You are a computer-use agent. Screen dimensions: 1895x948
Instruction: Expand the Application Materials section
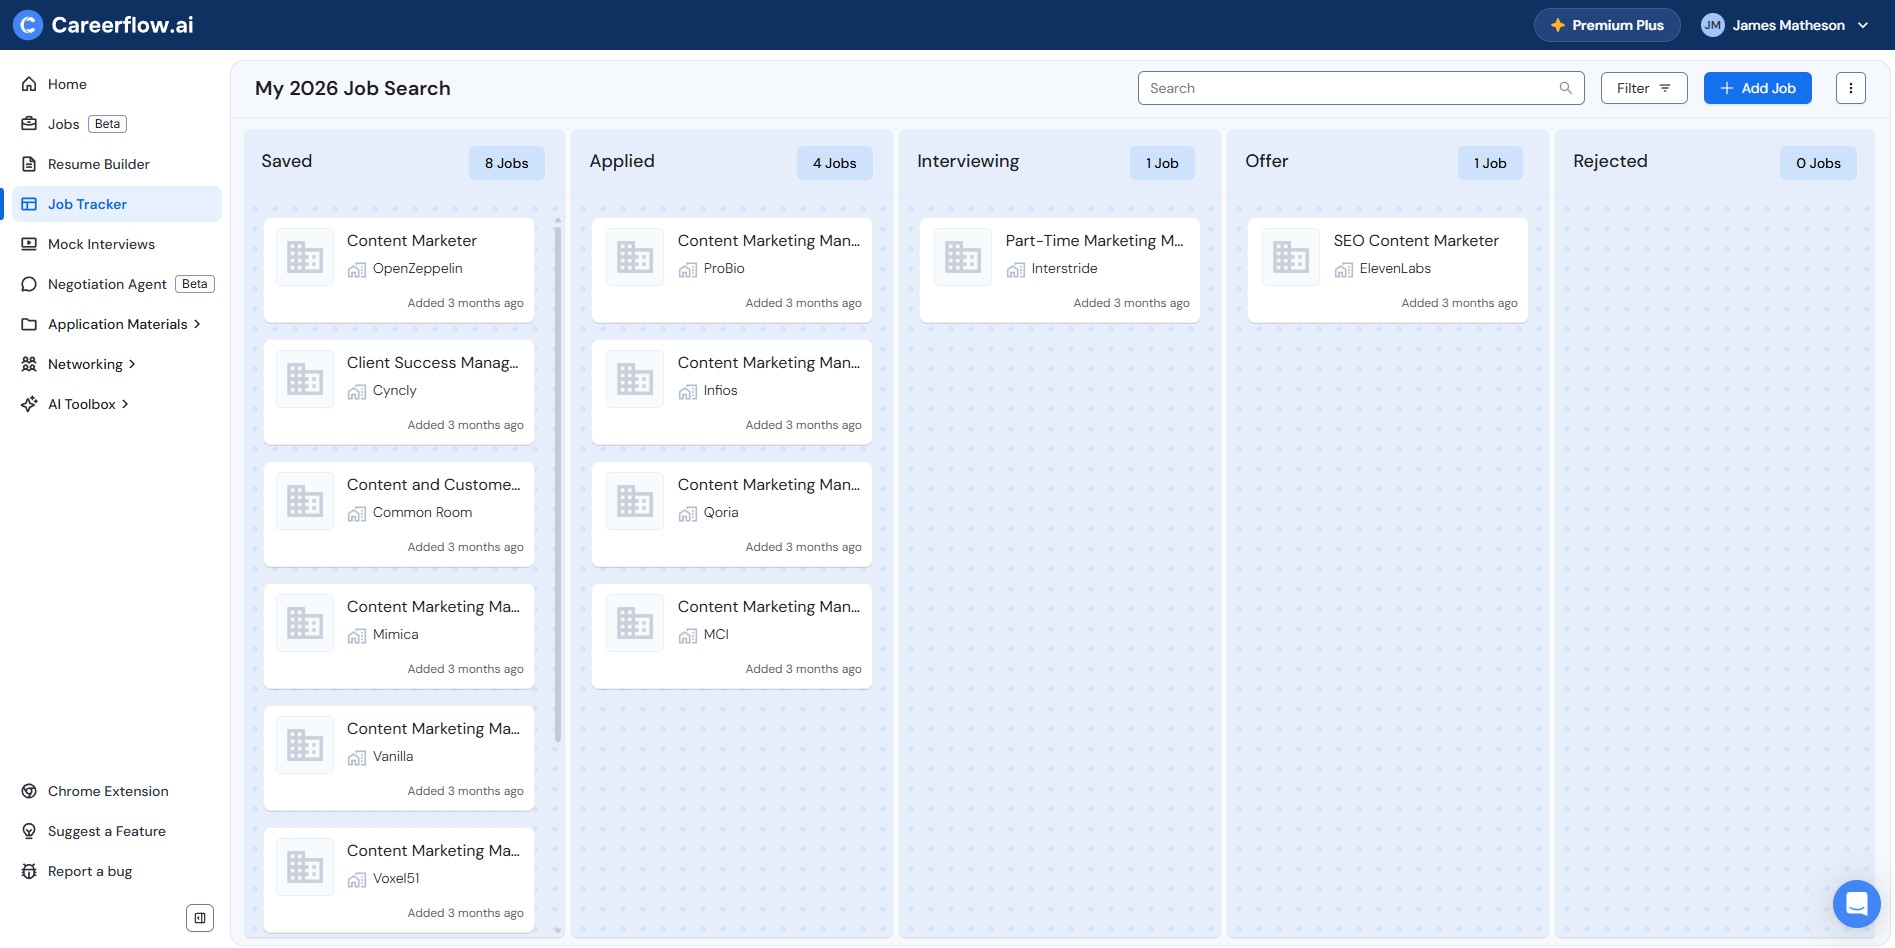197,324
